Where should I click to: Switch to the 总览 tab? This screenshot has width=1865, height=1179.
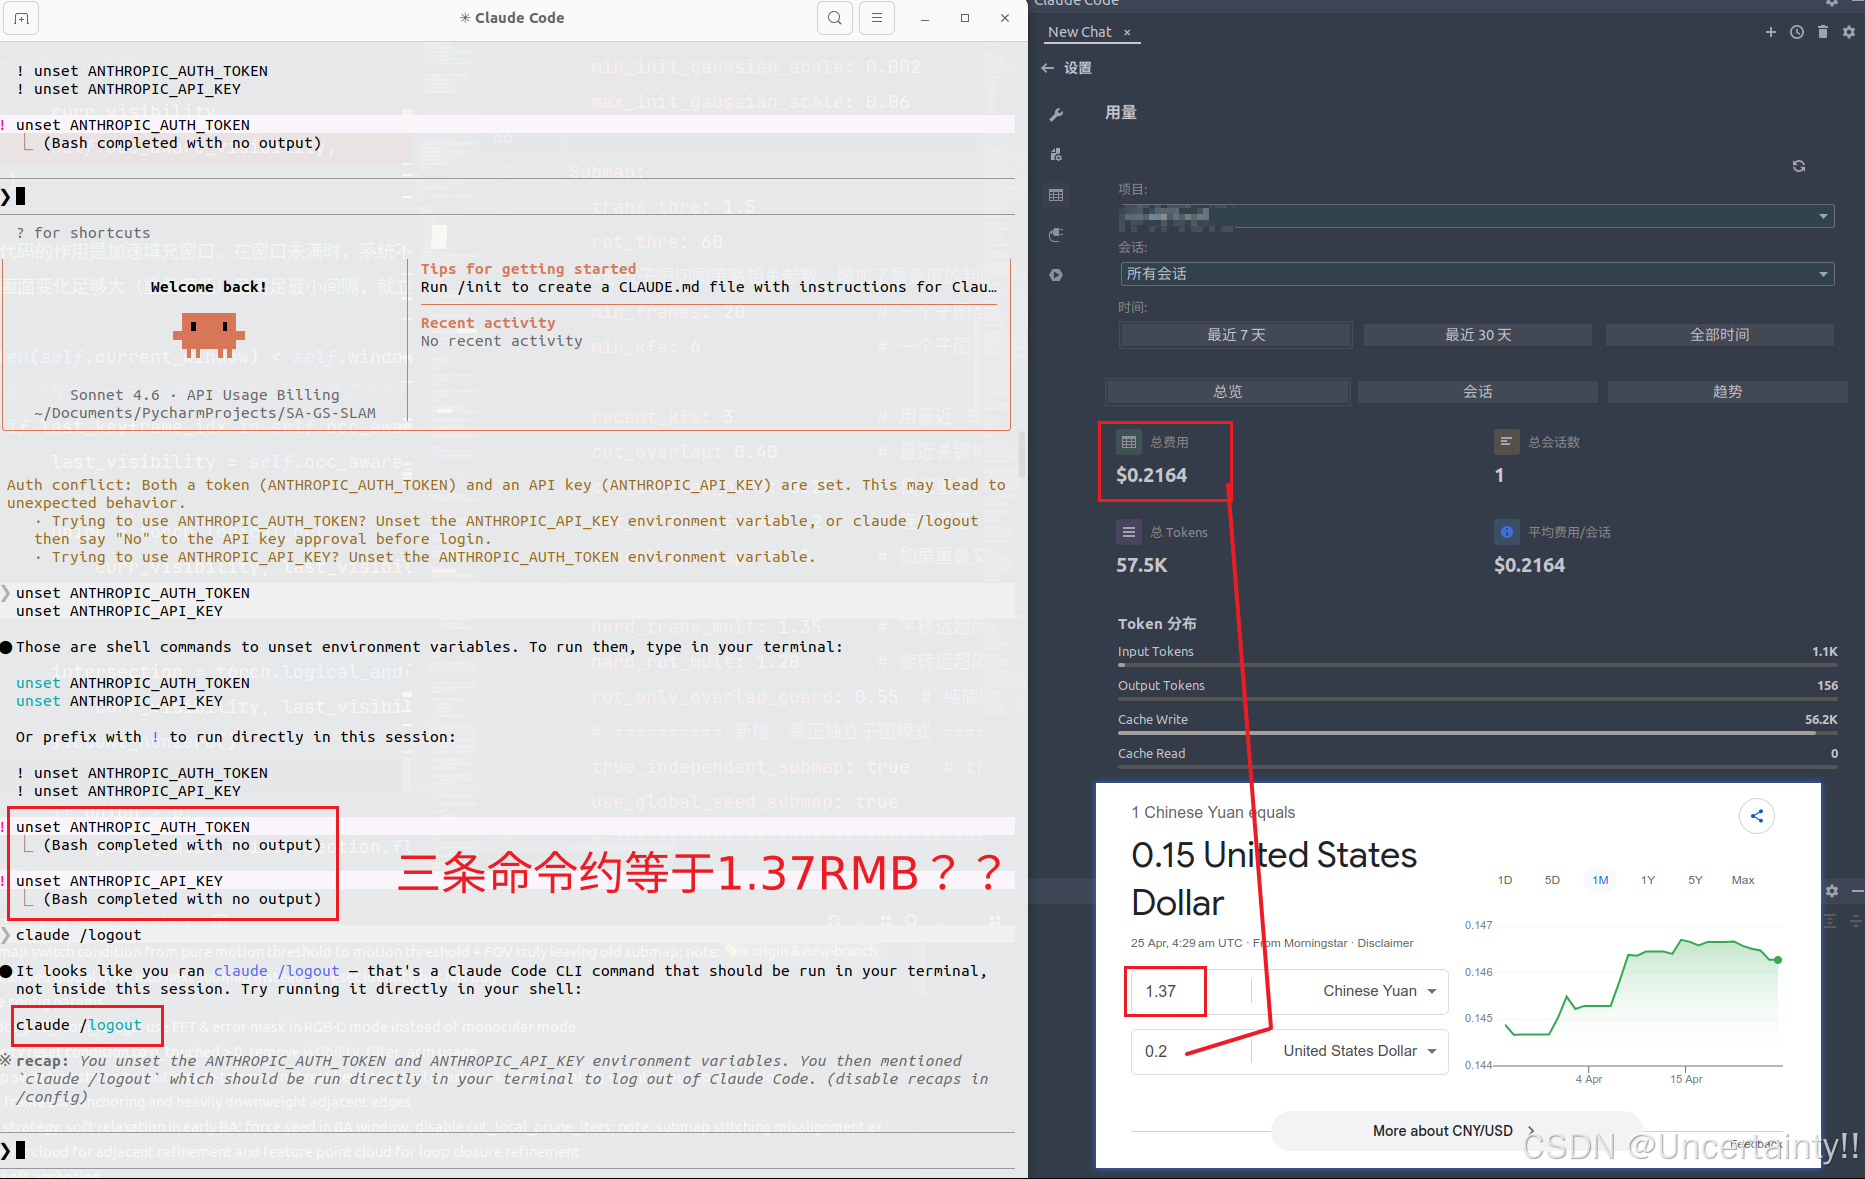point(1228,392)
